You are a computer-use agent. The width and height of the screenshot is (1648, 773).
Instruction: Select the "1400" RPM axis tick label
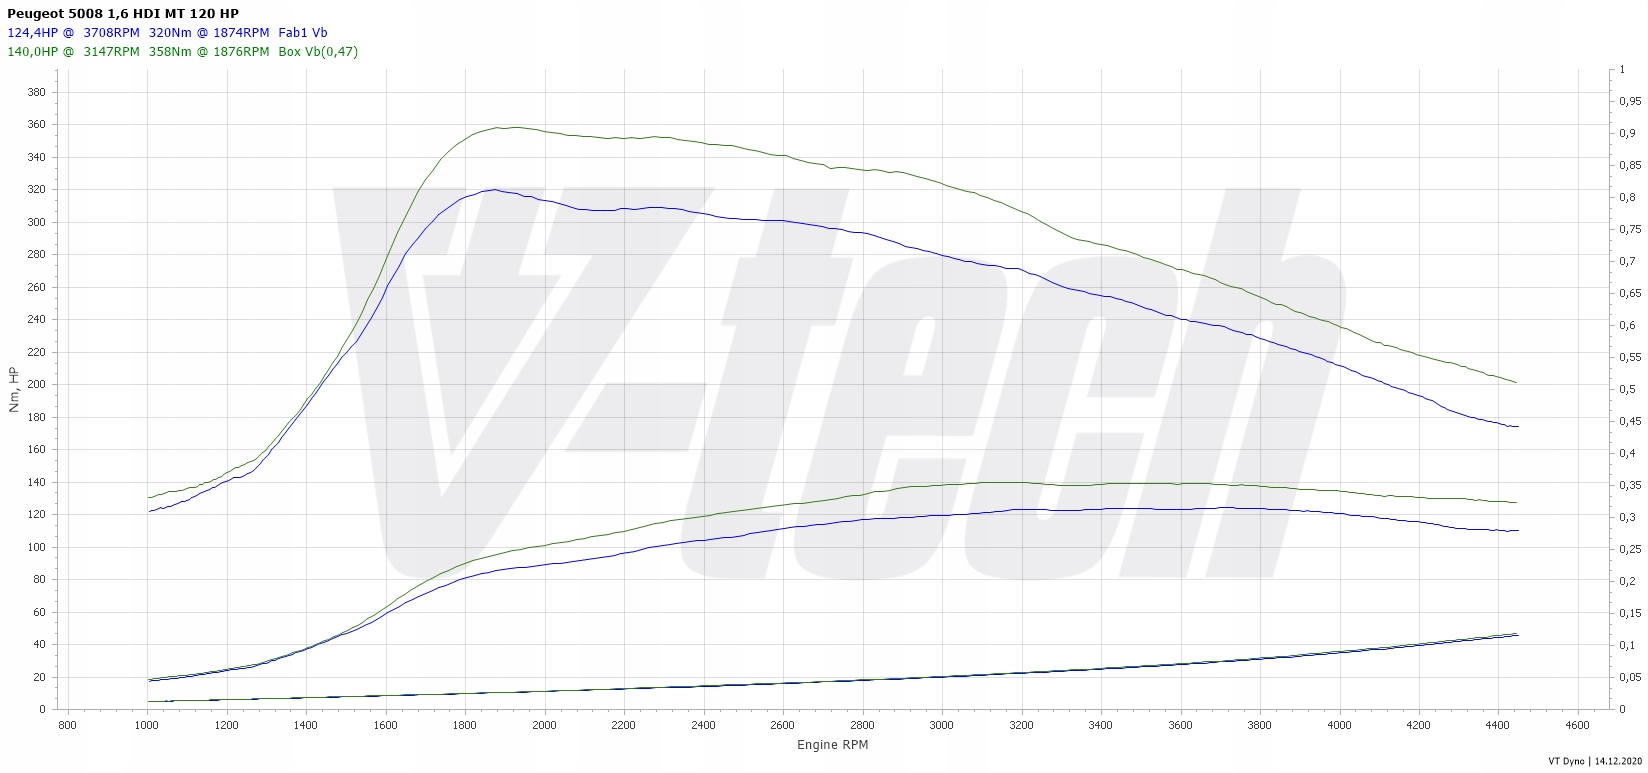point(306,724)
